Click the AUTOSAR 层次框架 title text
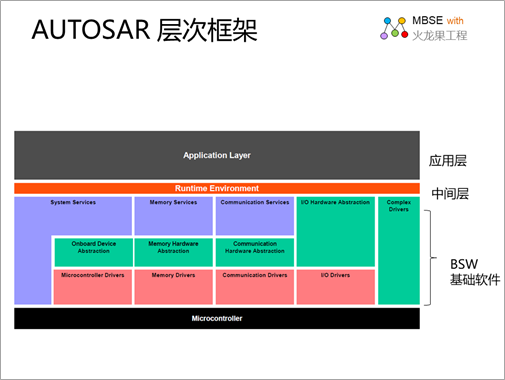505x380 pixels. pyautogui.click(x=144, y=30)
